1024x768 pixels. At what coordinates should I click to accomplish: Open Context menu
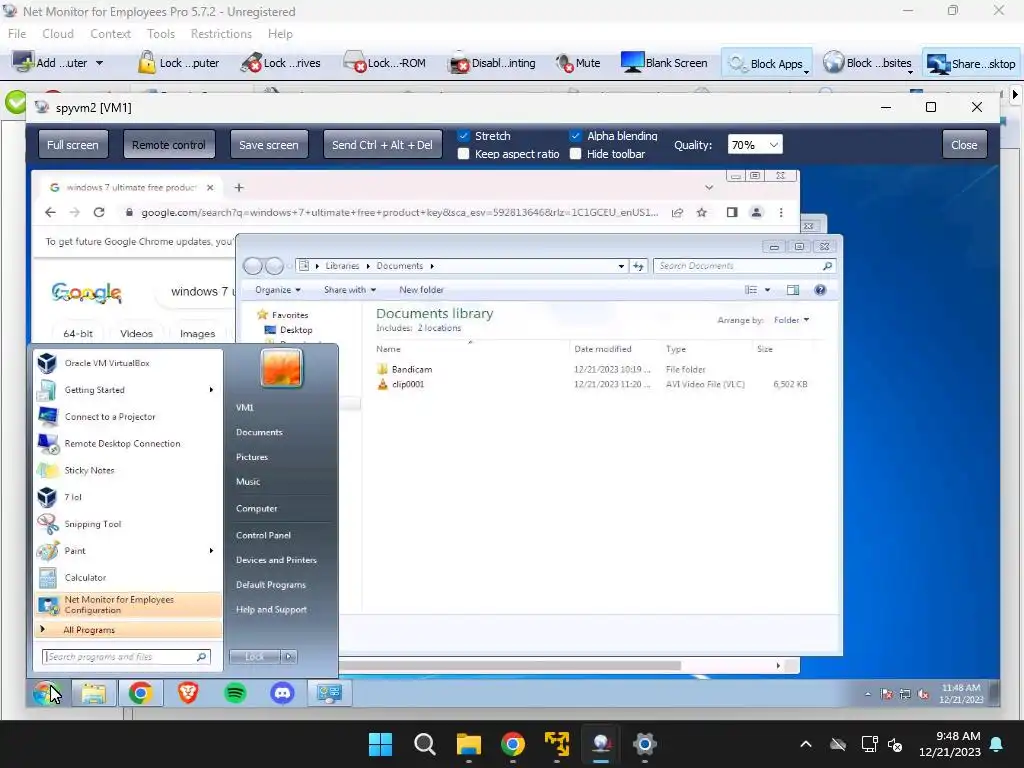point(110,33)
